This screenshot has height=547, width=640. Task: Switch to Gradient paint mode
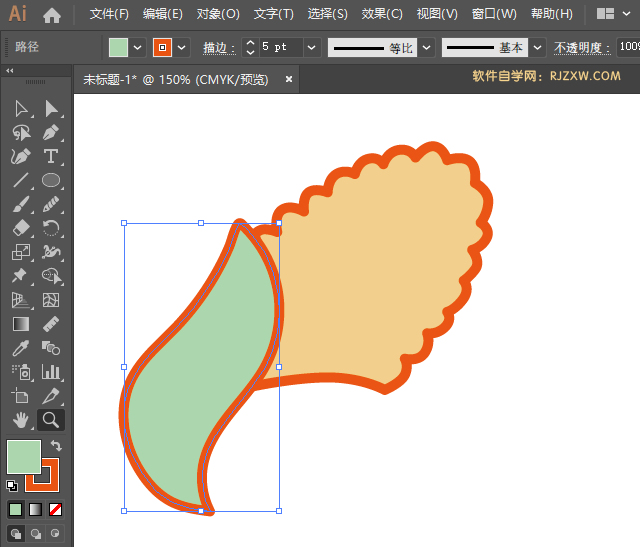pos(35,509)
